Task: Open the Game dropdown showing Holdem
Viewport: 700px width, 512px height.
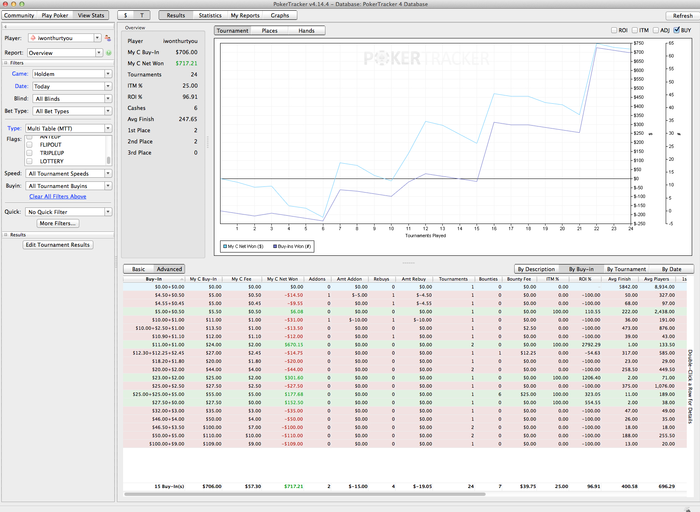Action: click(70, 73)
